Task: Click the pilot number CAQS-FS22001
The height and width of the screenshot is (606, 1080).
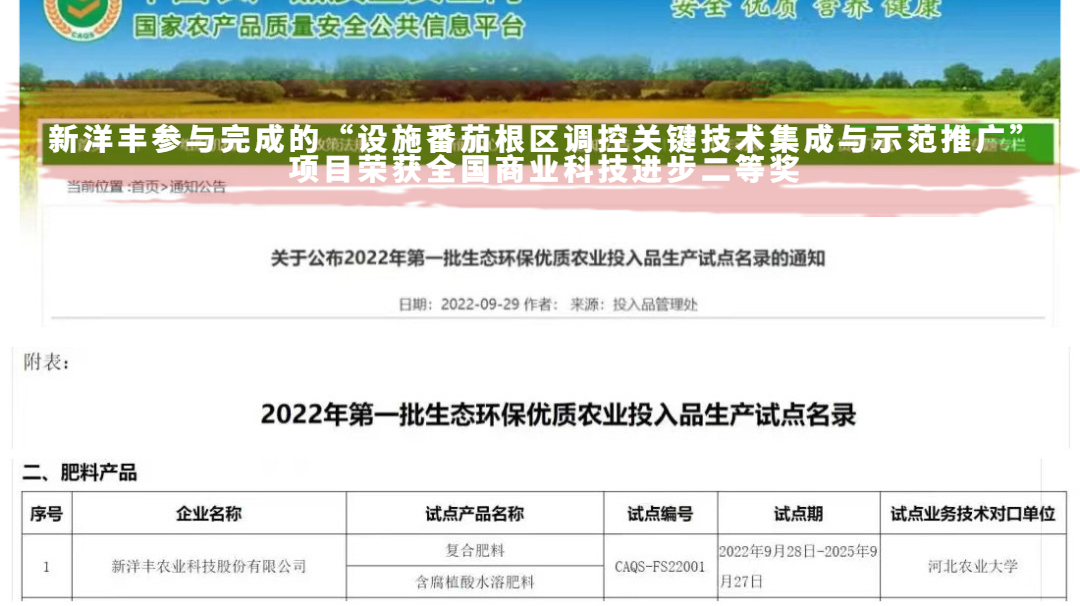Action: pos(660,567)
